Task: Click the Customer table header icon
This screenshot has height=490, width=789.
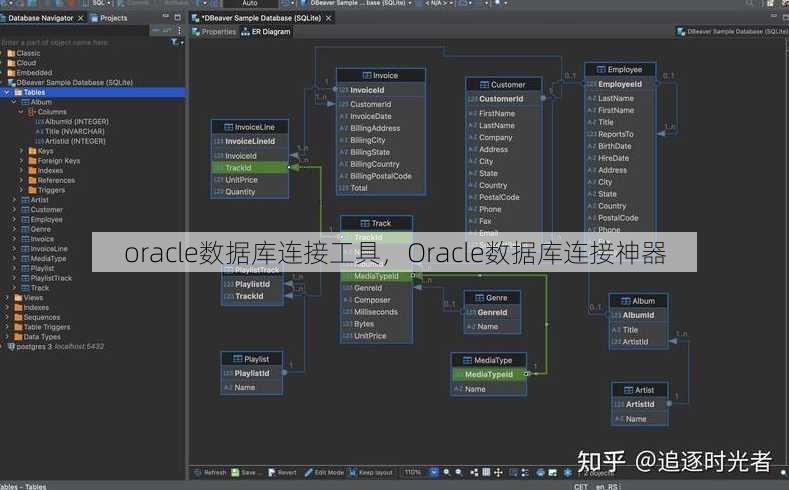Action: coord(485,85)
